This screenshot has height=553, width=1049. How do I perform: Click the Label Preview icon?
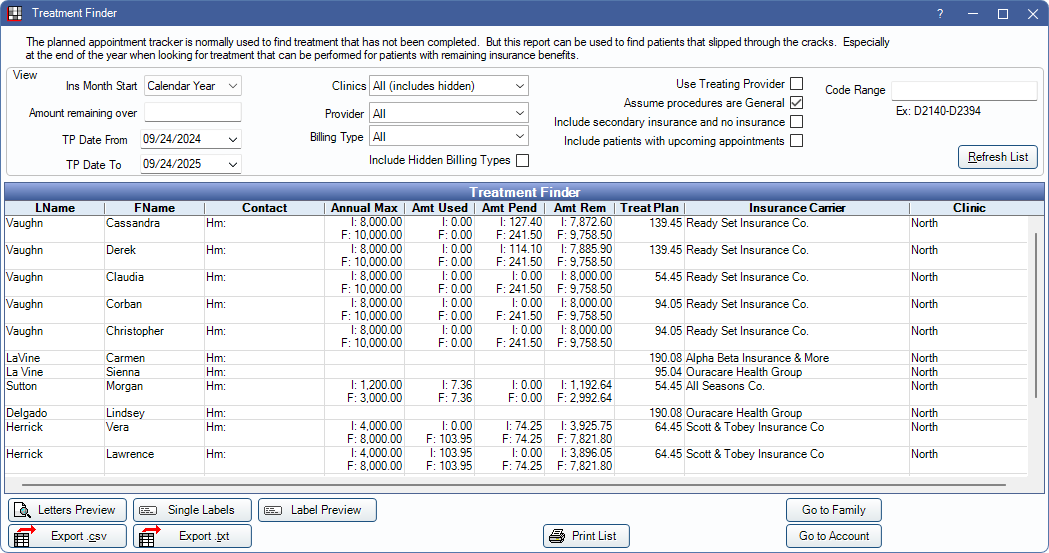[273, 510]
